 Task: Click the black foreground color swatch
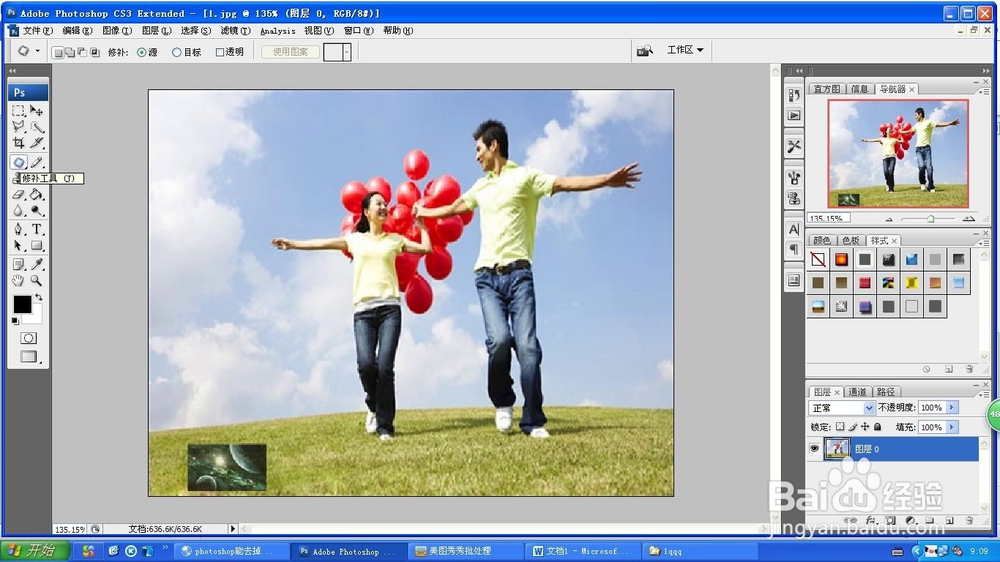click(22, 303)
